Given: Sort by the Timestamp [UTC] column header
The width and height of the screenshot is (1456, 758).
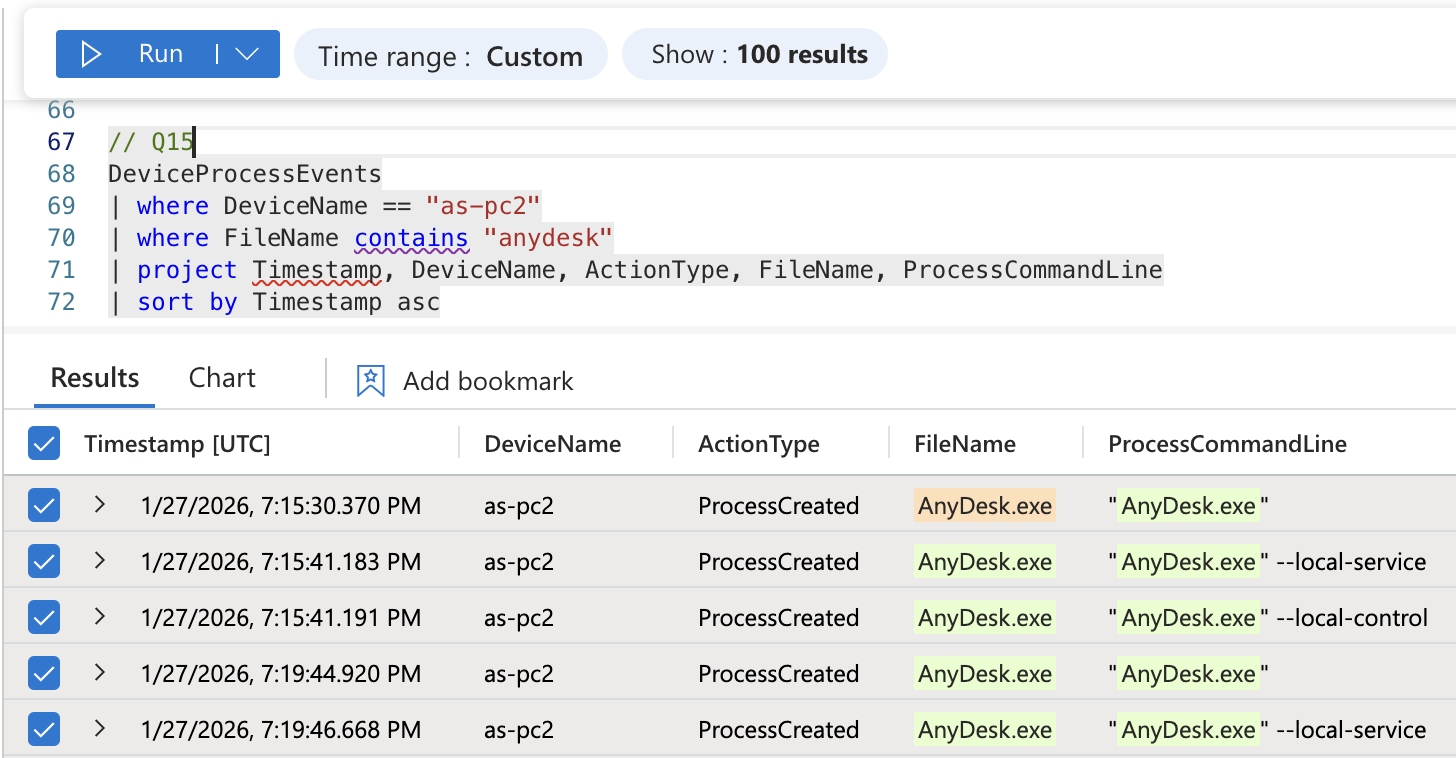Looking at the screenshot, I should (177, 444).
